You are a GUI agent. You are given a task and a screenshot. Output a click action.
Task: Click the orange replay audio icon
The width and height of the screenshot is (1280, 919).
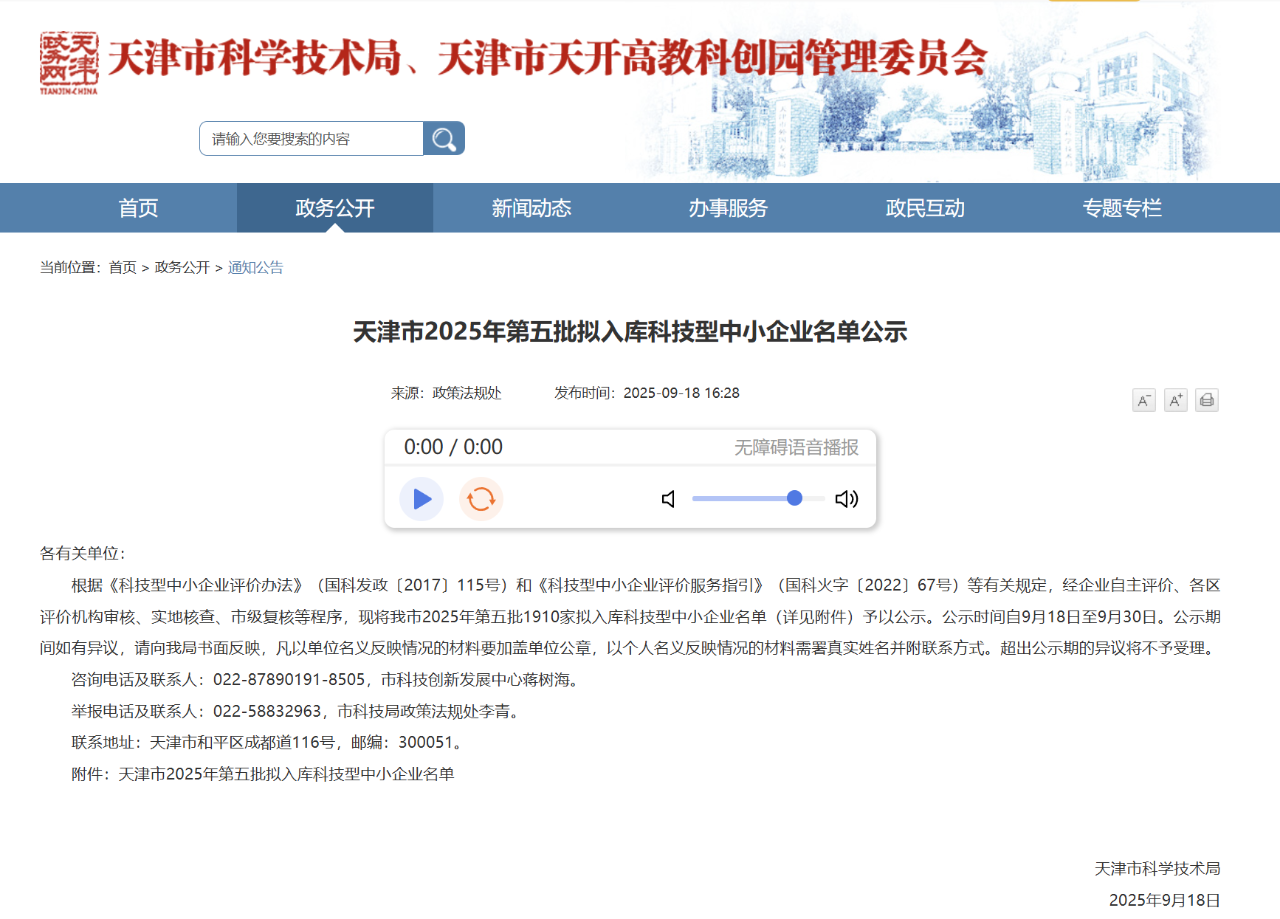[x=481, y=499]
